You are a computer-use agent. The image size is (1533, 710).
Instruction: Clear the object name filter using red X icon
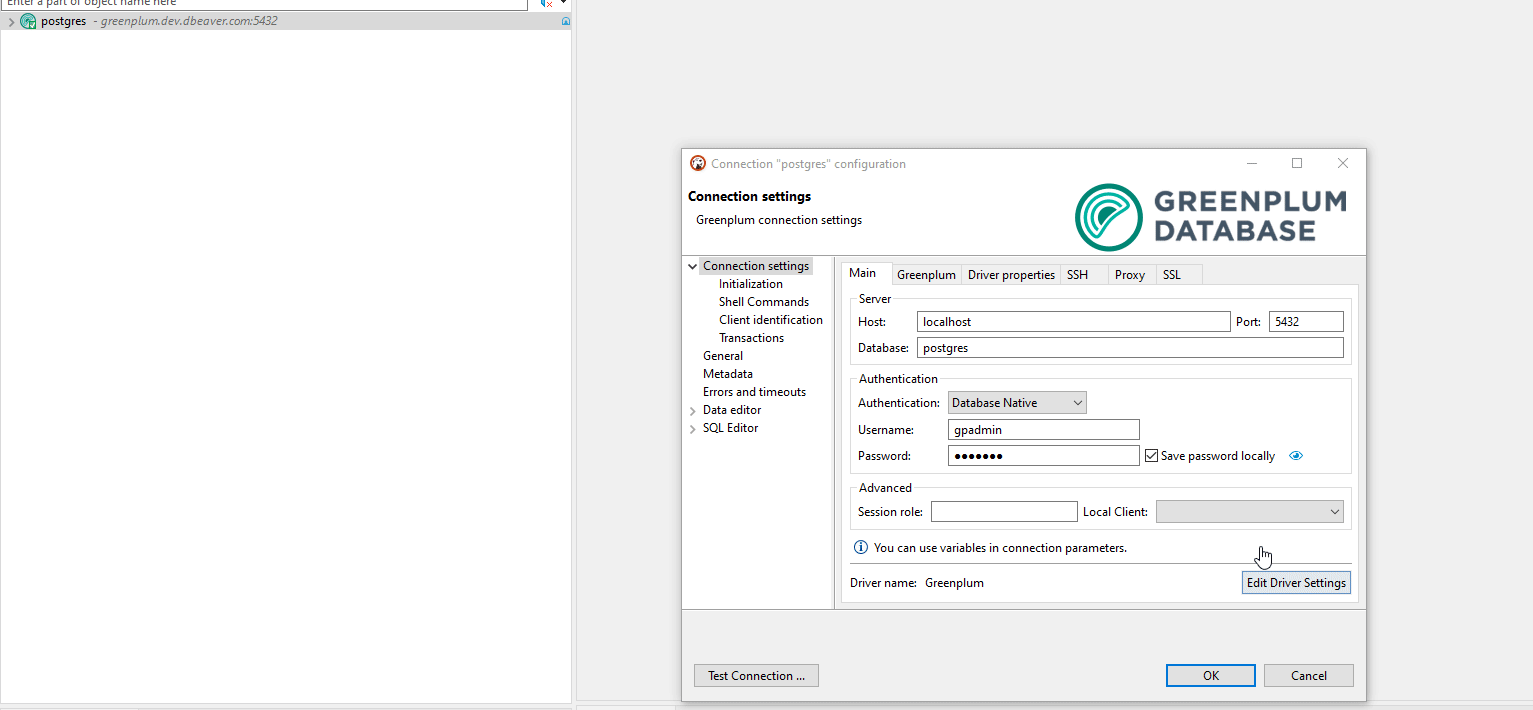pos(548,5)
